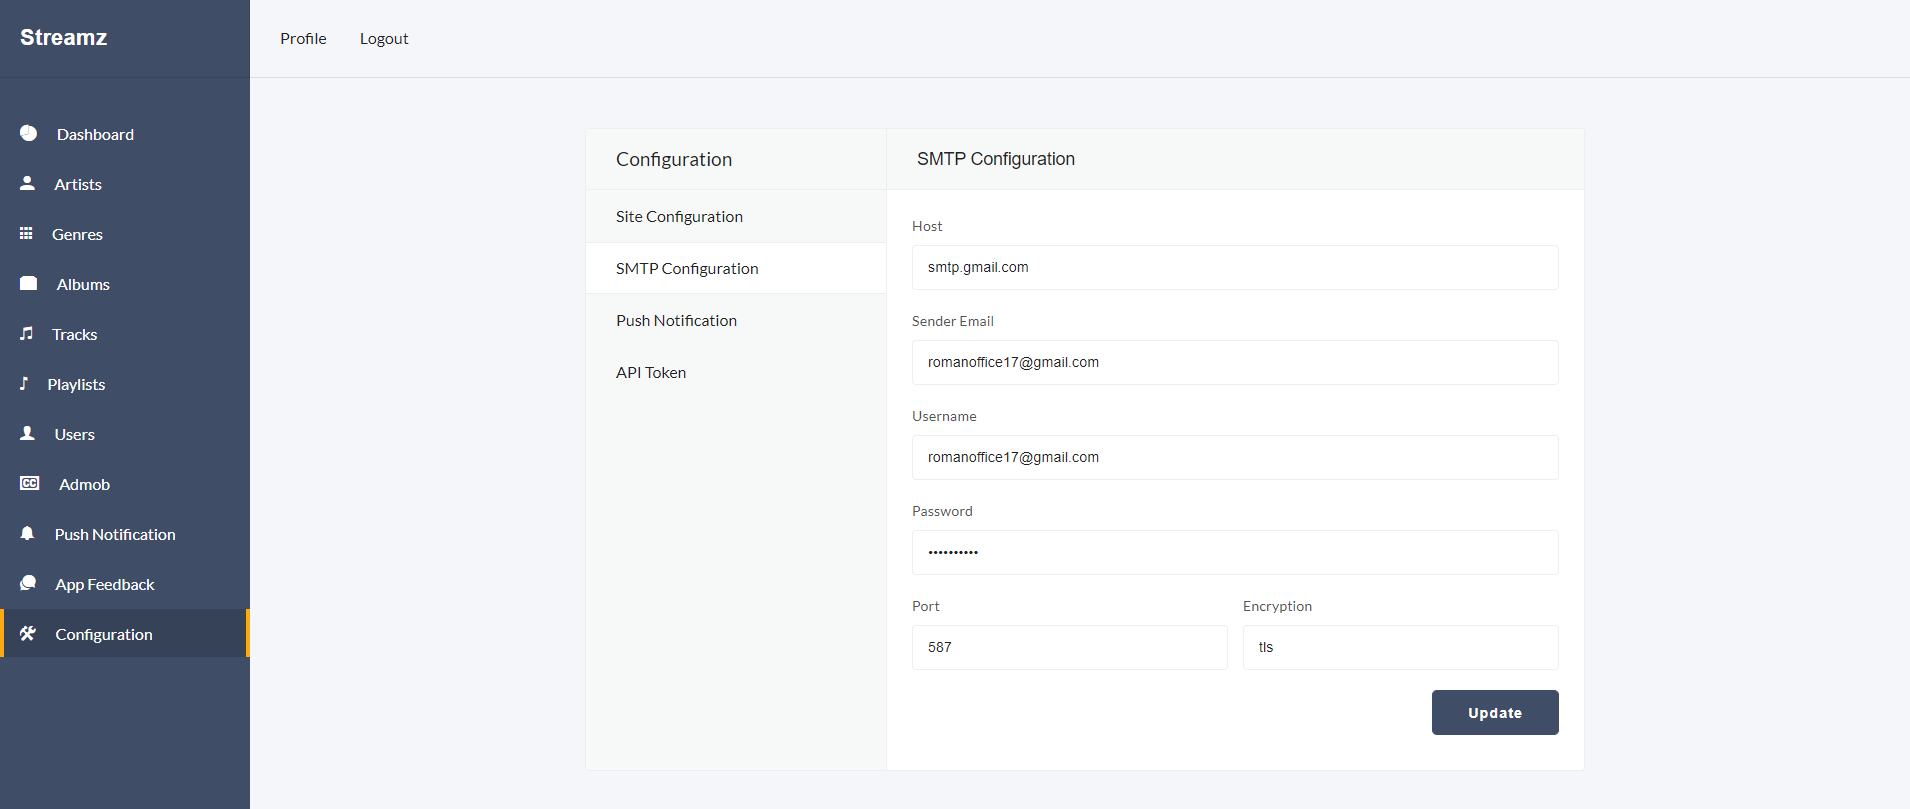Click the Users silhouette icon
Screen dimensions: 1910x809
(28, 433)
